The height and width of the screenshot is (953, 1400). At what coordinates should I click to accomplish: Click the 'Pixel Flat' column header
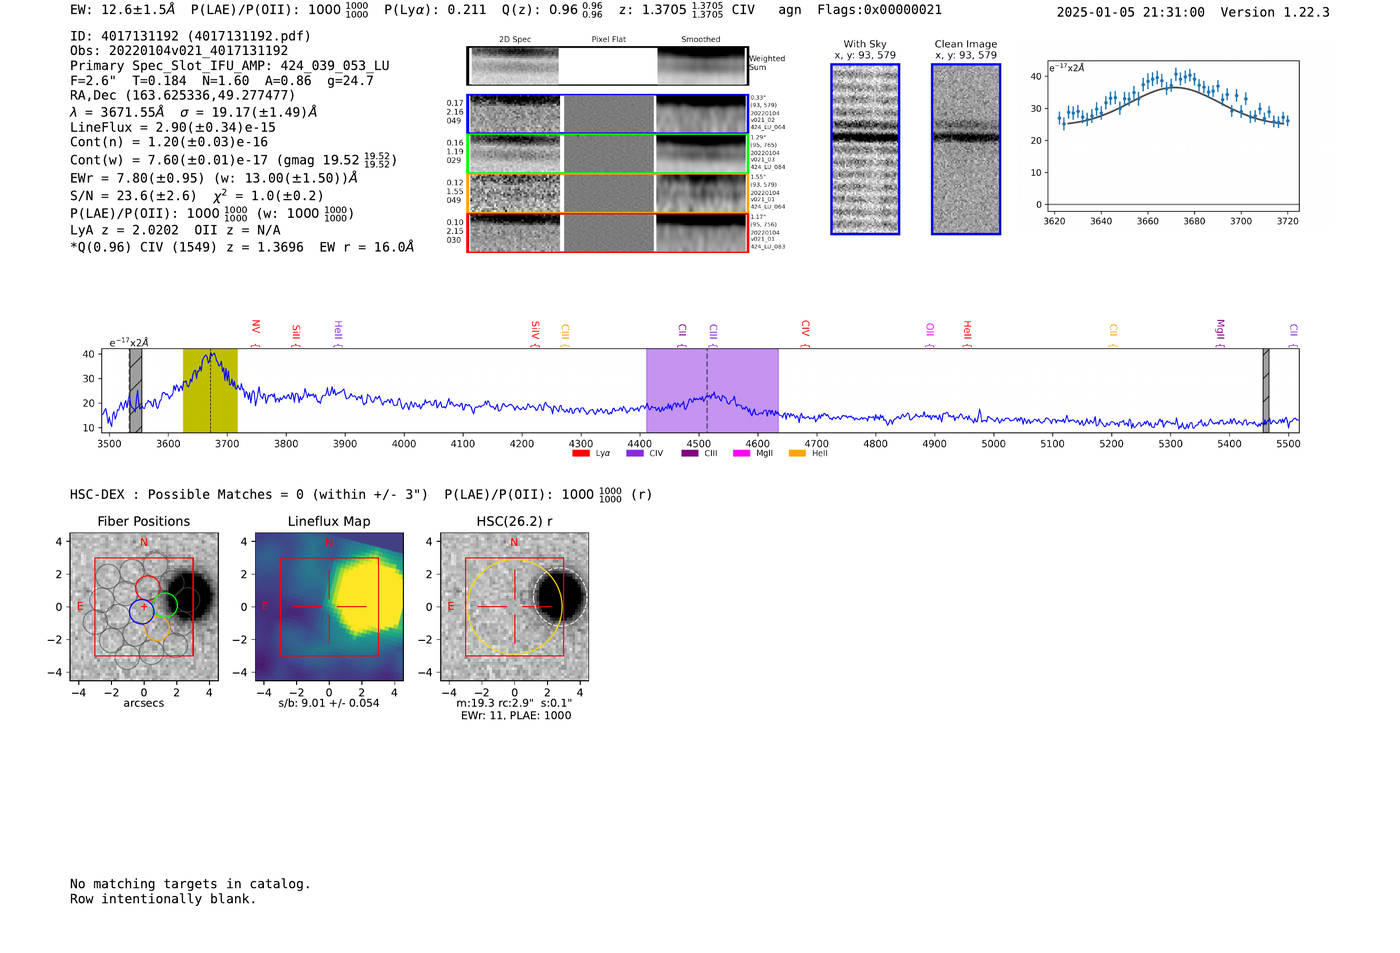tap(608, 40)
